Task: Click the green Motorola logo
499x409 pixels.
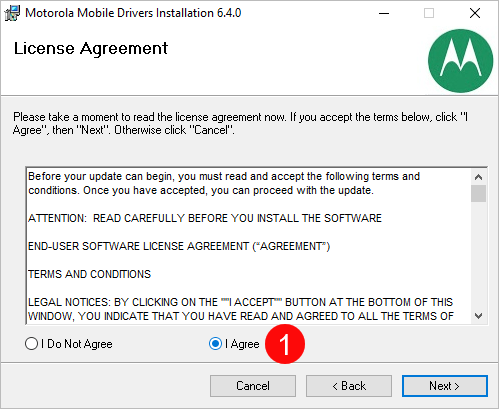Action: click(x=460, y=61)
